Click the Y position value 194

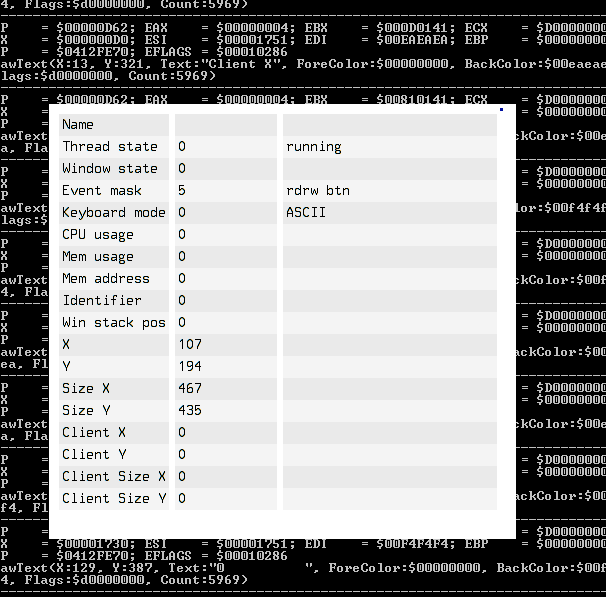point(190,367)
